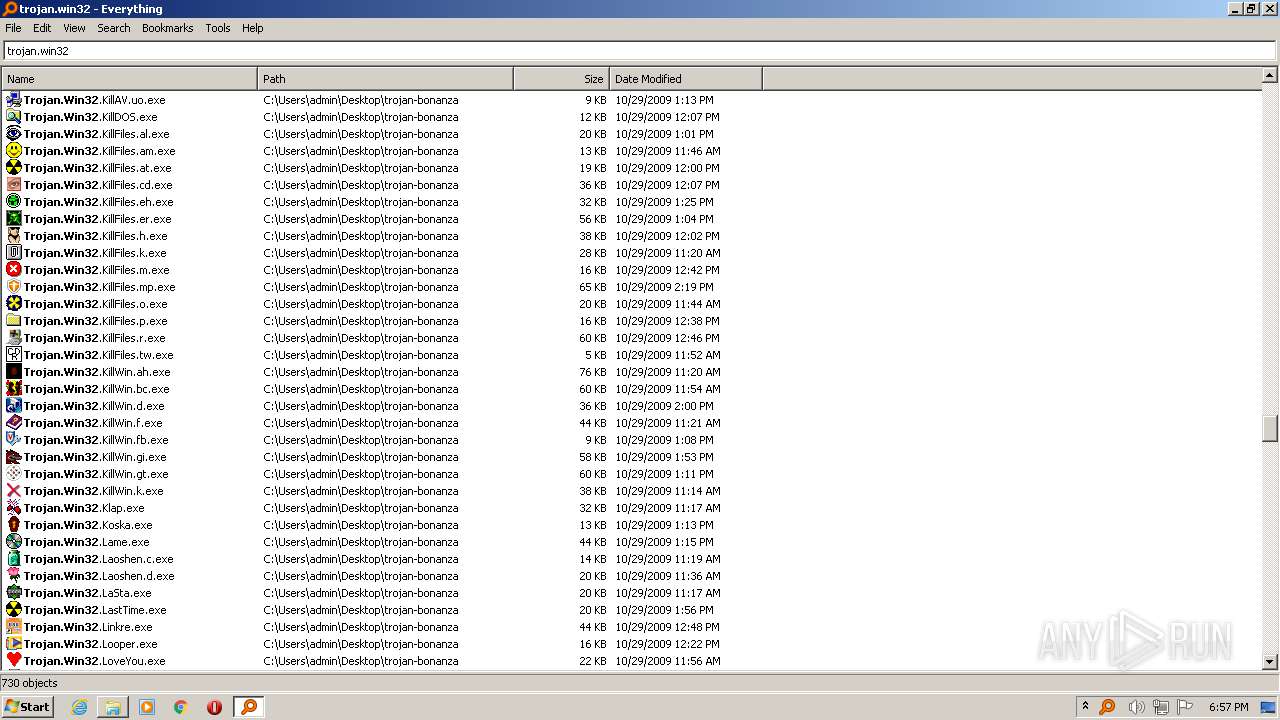Screen dimensions: 1280x720
Task: Click the vertical scrollbar down arrow
Action: (x=1270, y=661)
